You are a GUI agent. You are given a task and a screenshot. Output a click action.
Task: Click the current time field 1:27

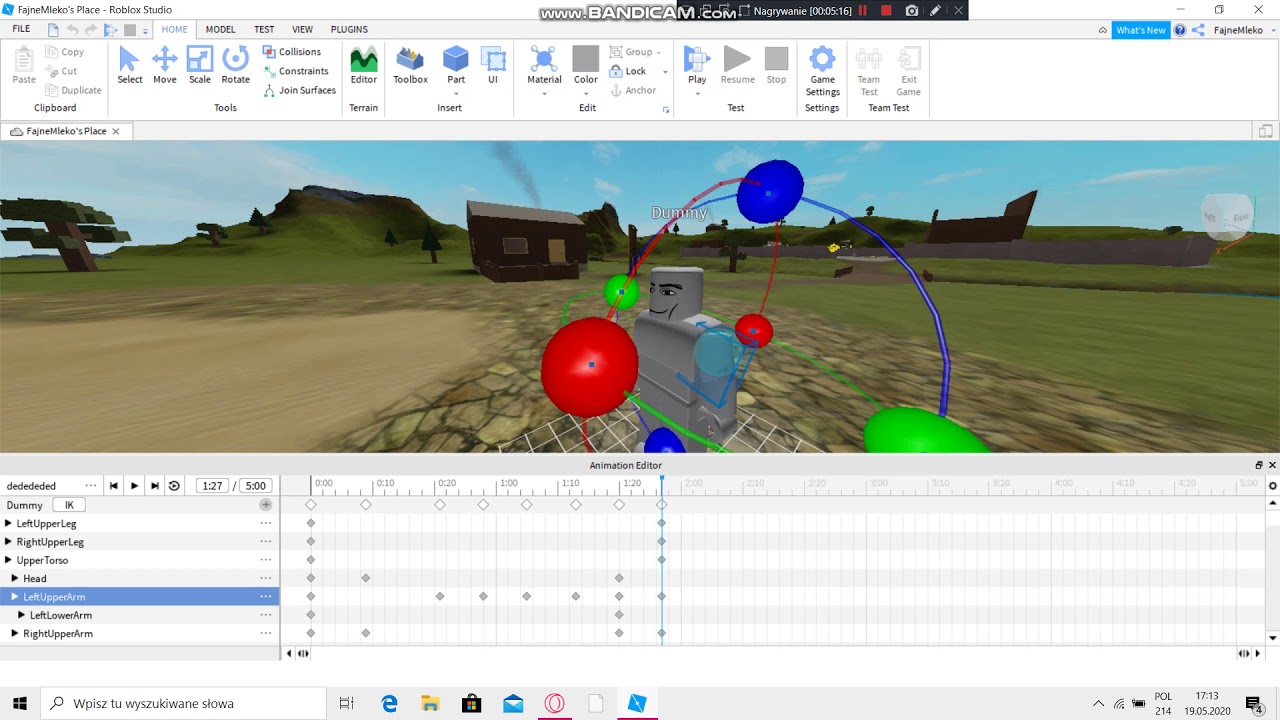(x=212, y=486)
